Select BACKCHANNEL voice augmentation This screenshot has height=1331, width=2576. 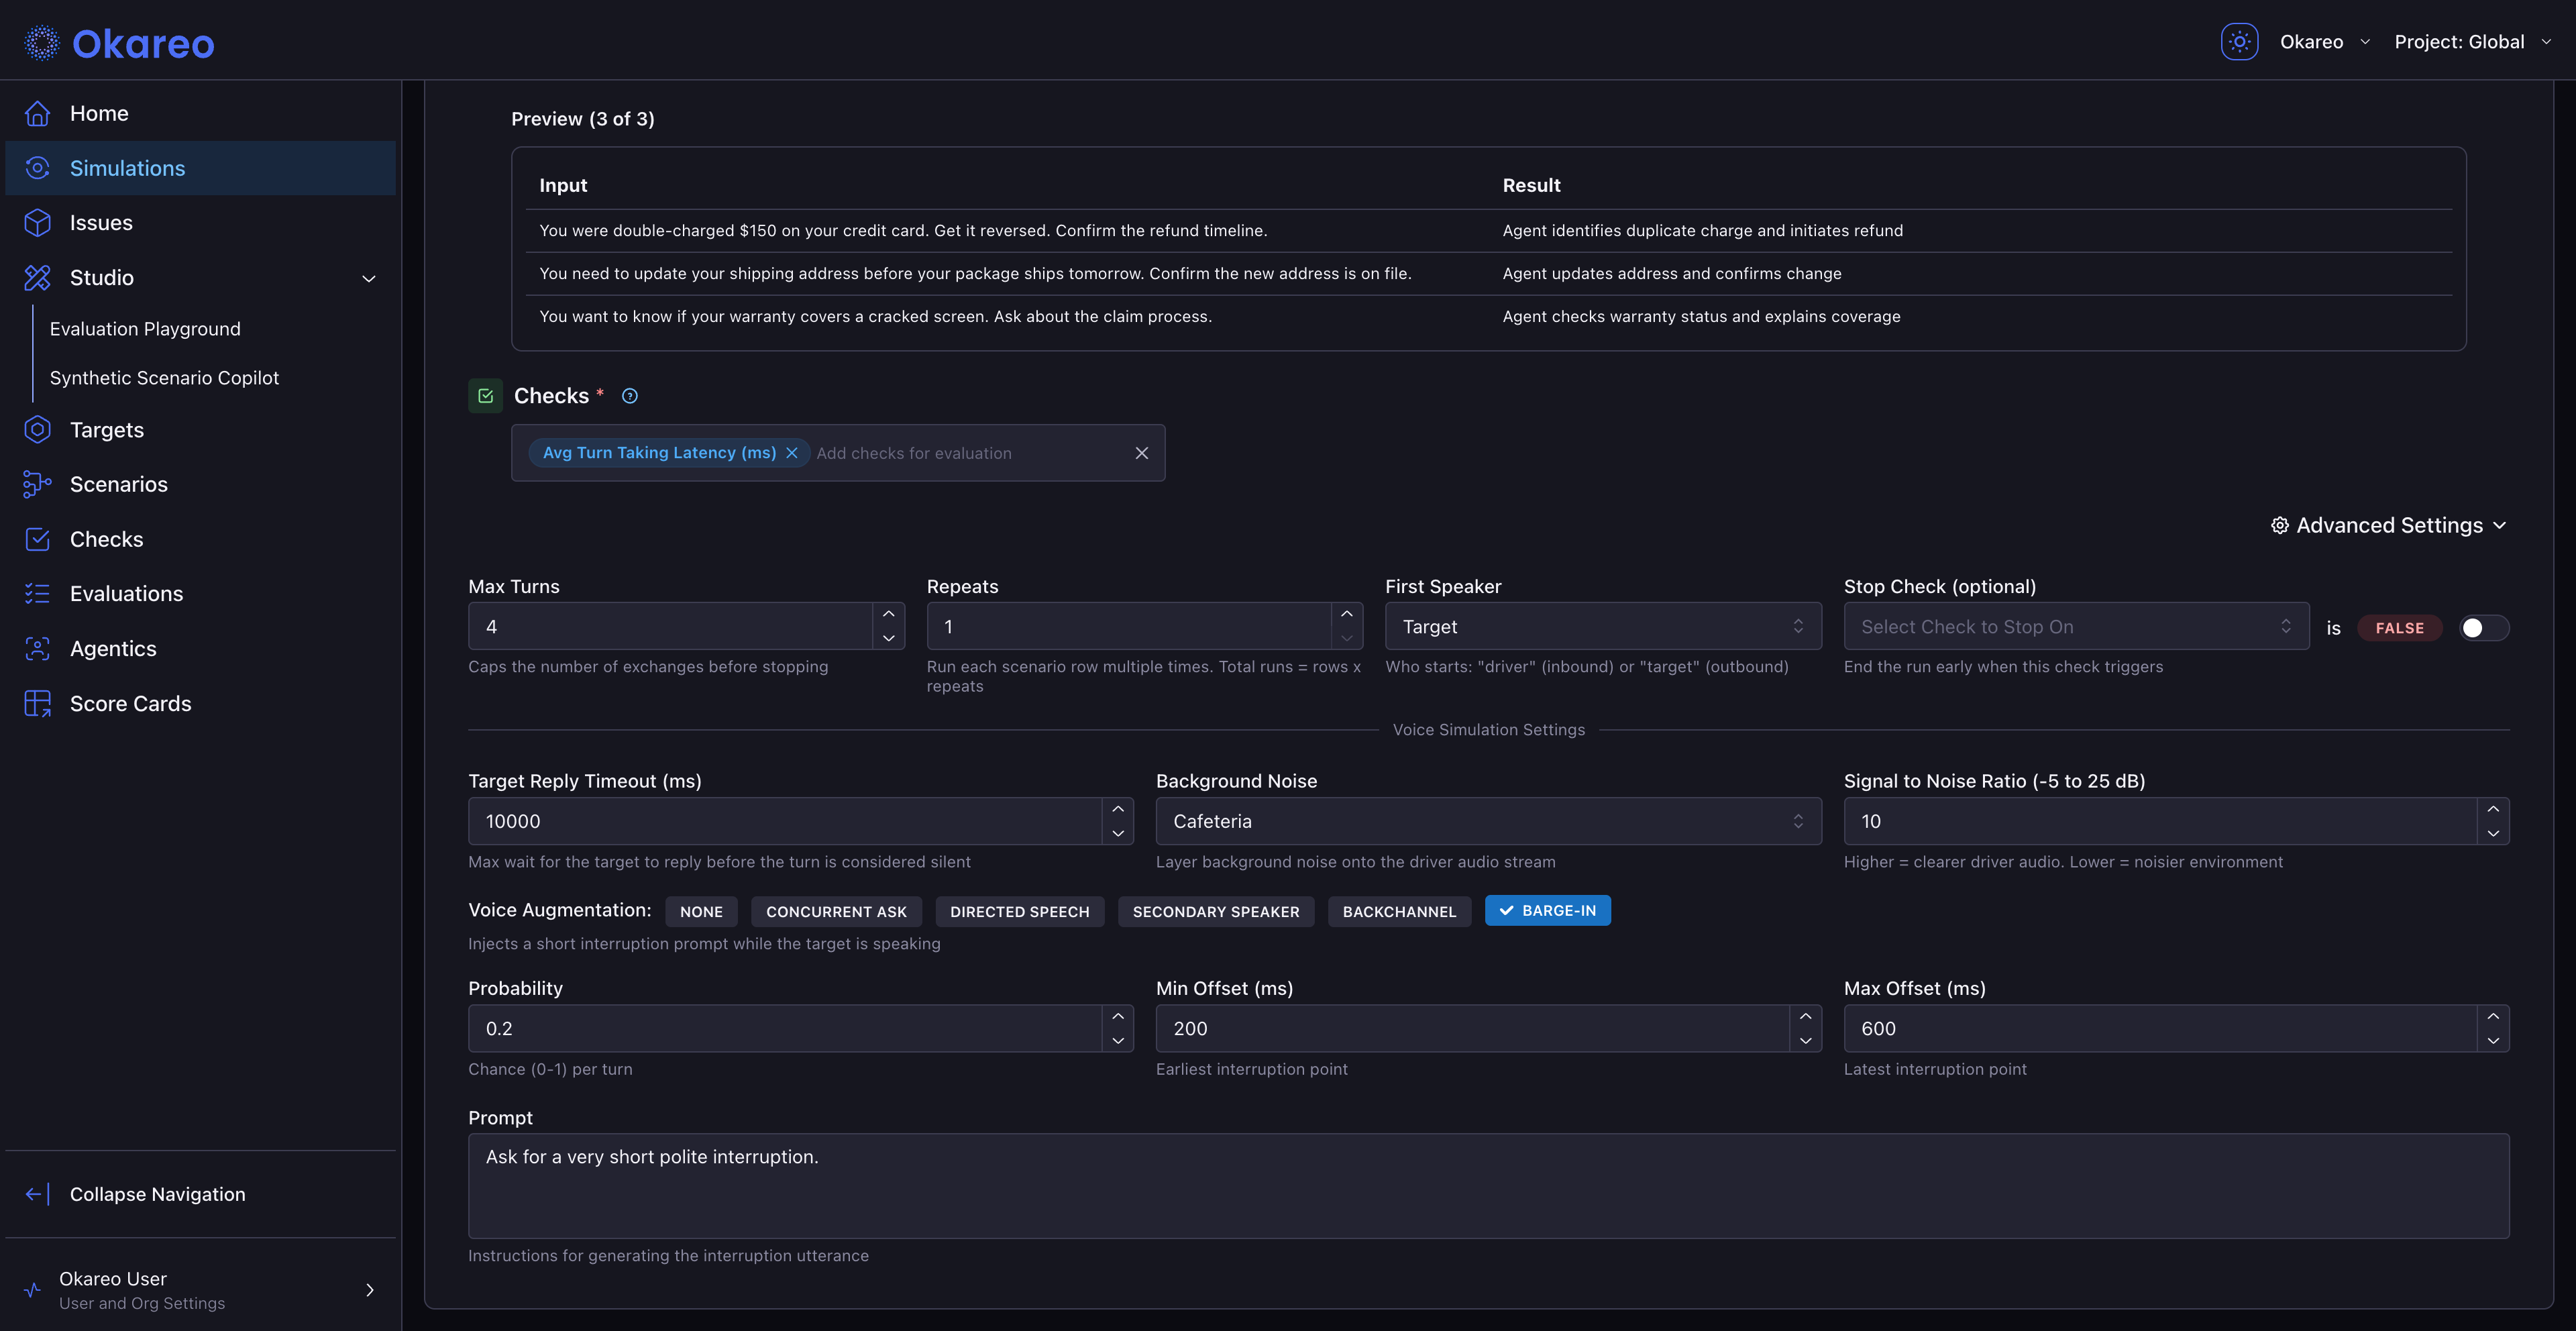tap(1399, 911)
